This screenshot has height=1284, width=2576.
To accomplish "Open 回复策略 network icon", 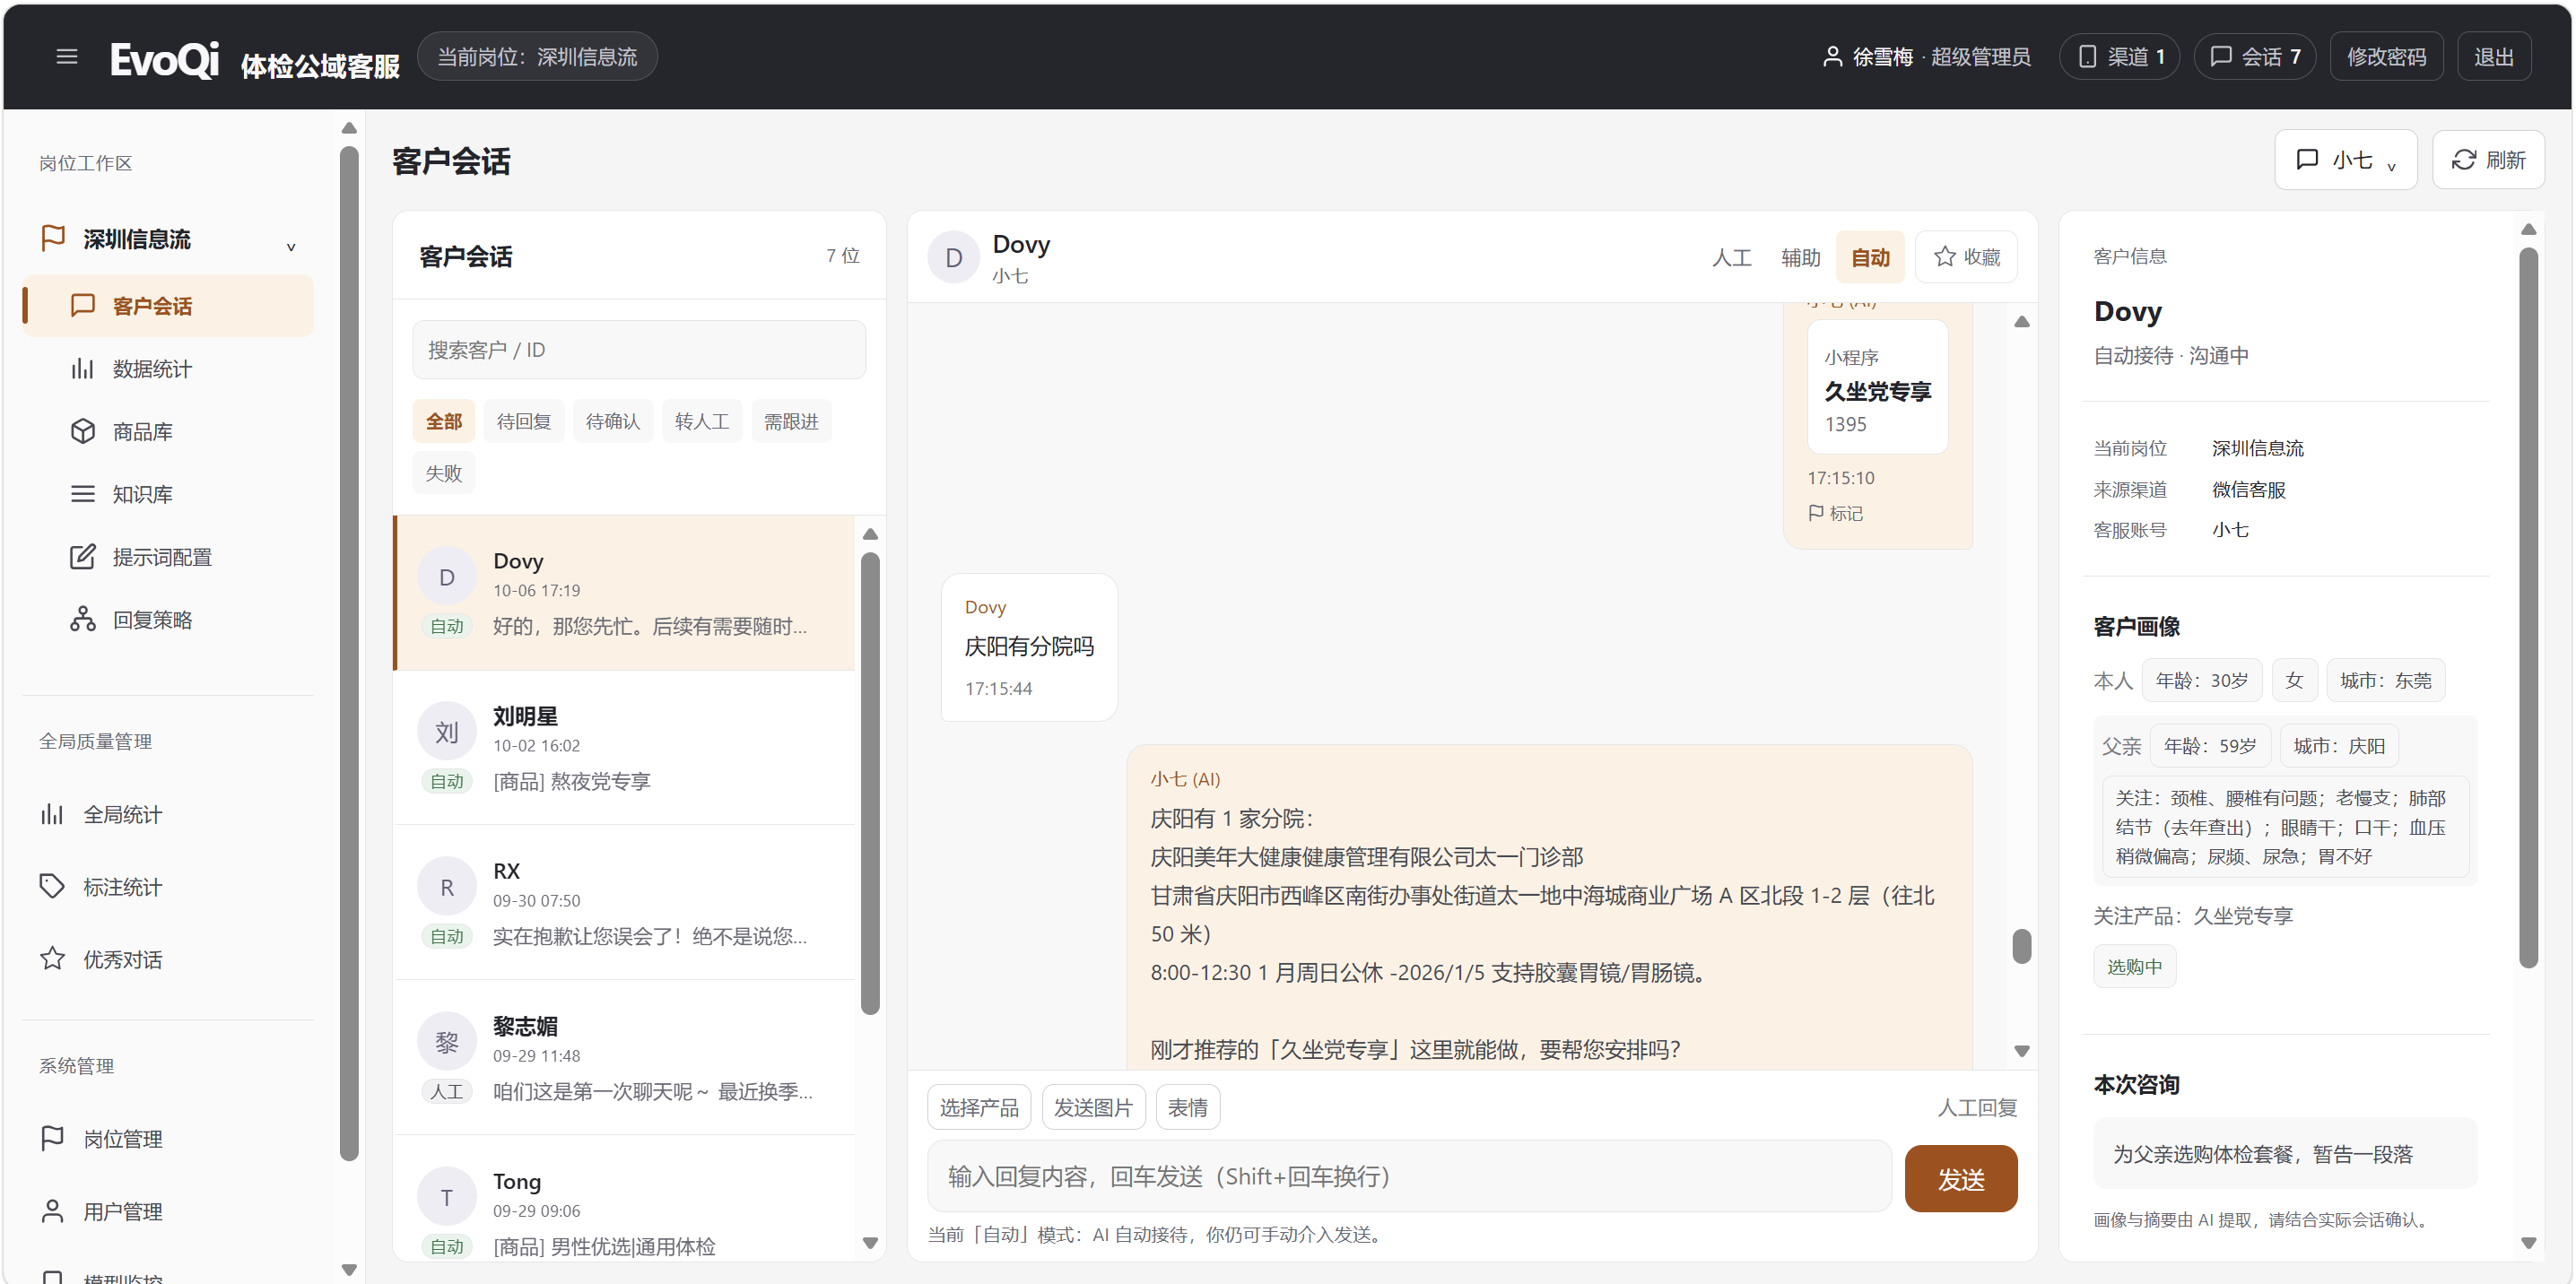I will [x=82, y=620].
